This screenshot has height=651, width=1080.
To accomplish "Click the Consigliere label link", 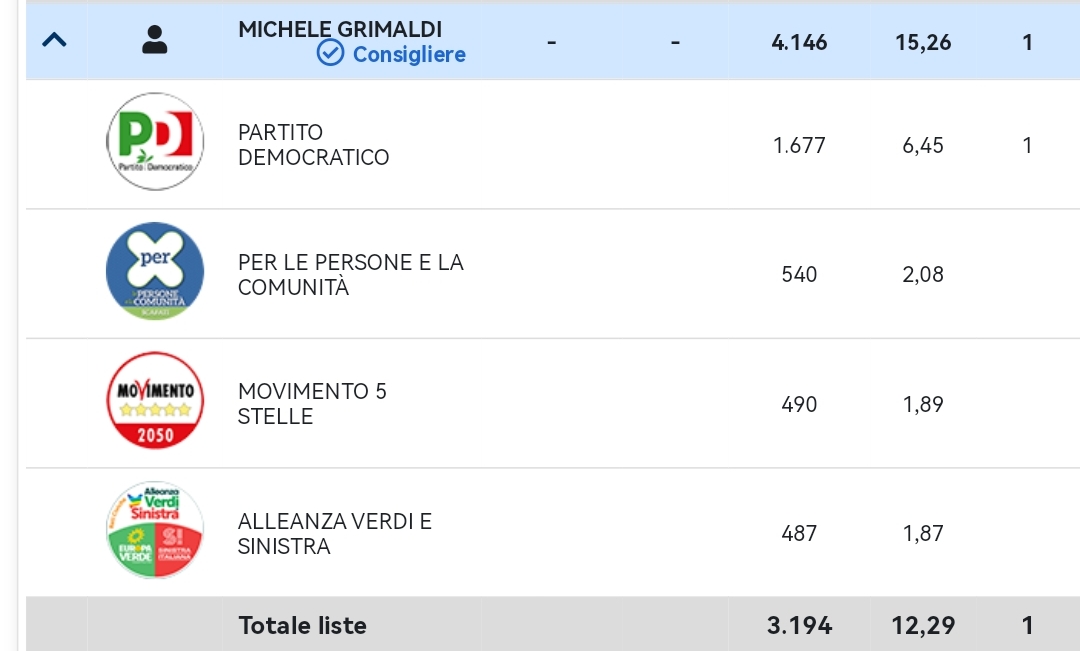I will click(x=409, y=54).
